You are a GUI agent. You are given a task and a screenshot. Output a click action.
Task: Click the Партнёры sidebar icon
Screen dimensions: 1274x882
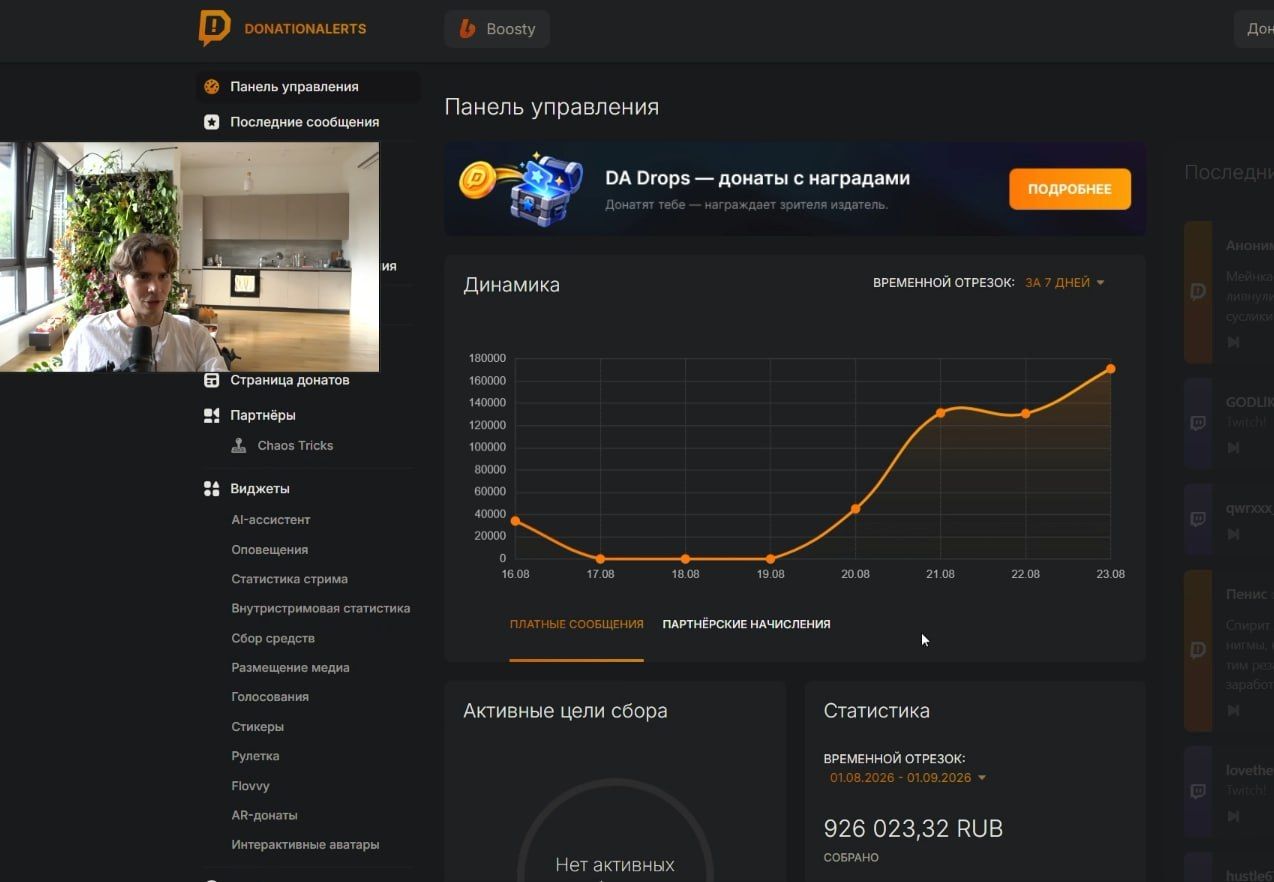[x=211, y=415]
